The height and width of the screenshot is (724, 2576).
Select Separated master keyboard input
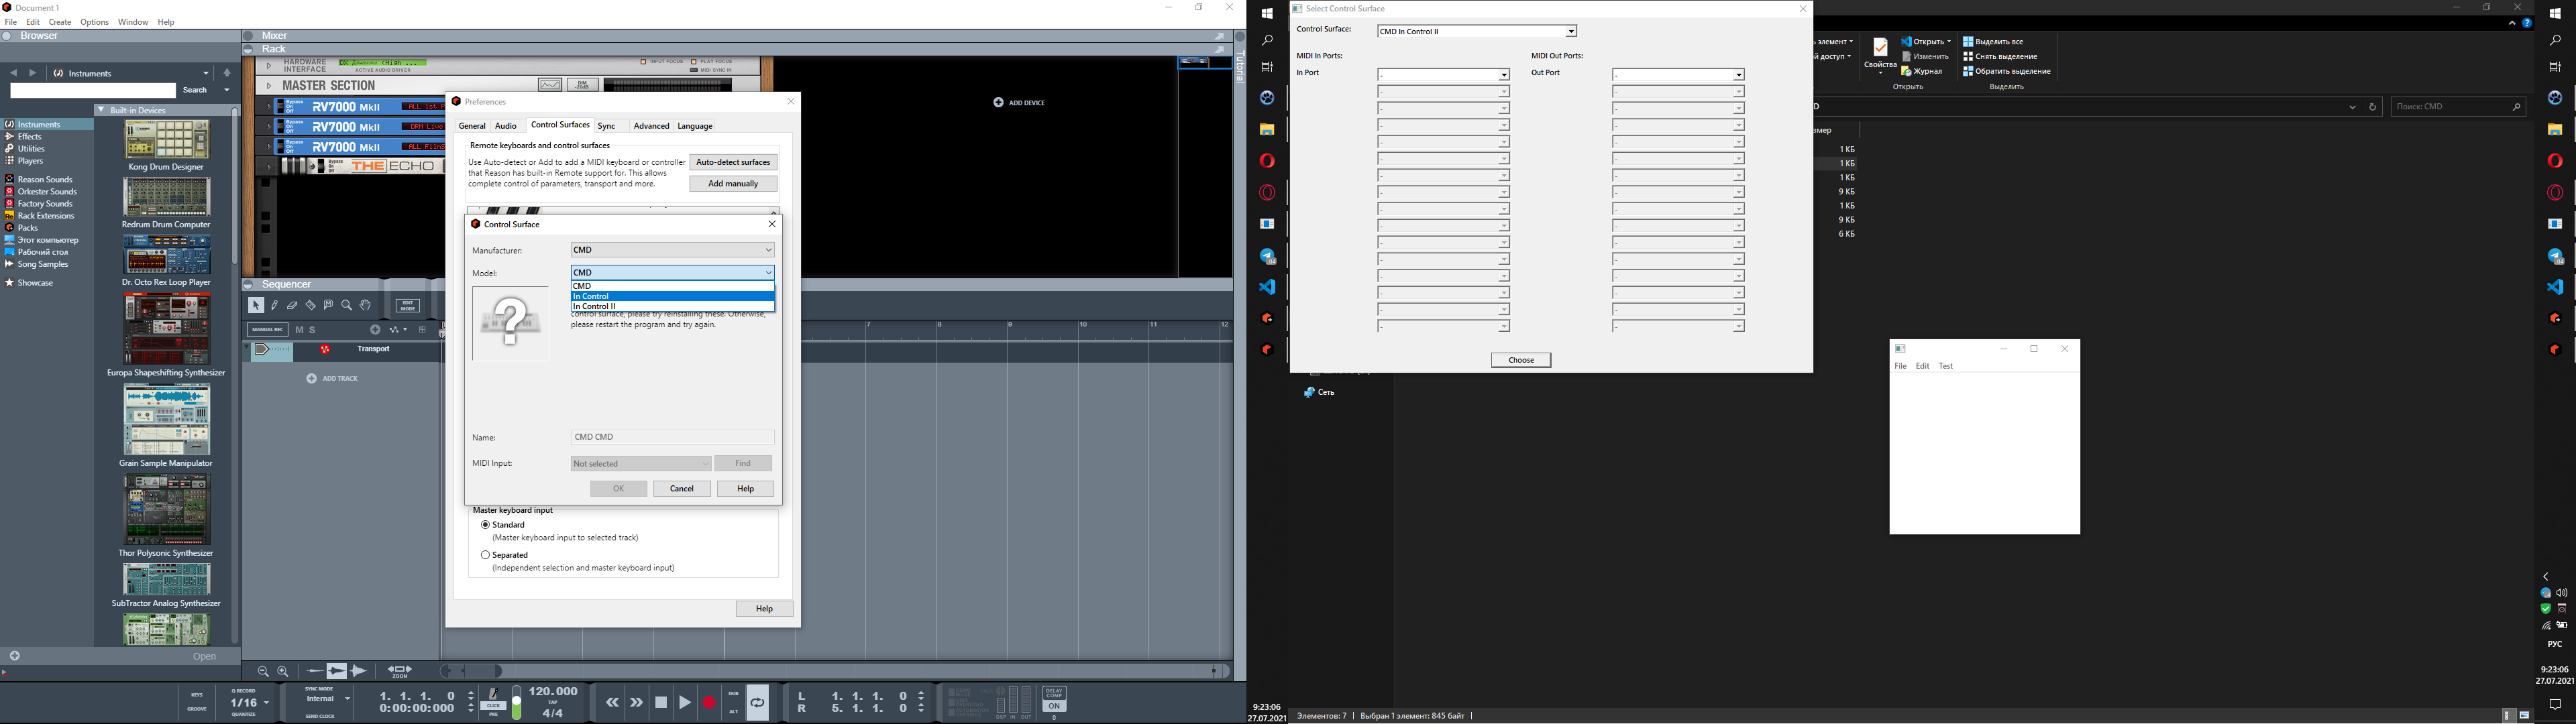(x=485, y=555)
